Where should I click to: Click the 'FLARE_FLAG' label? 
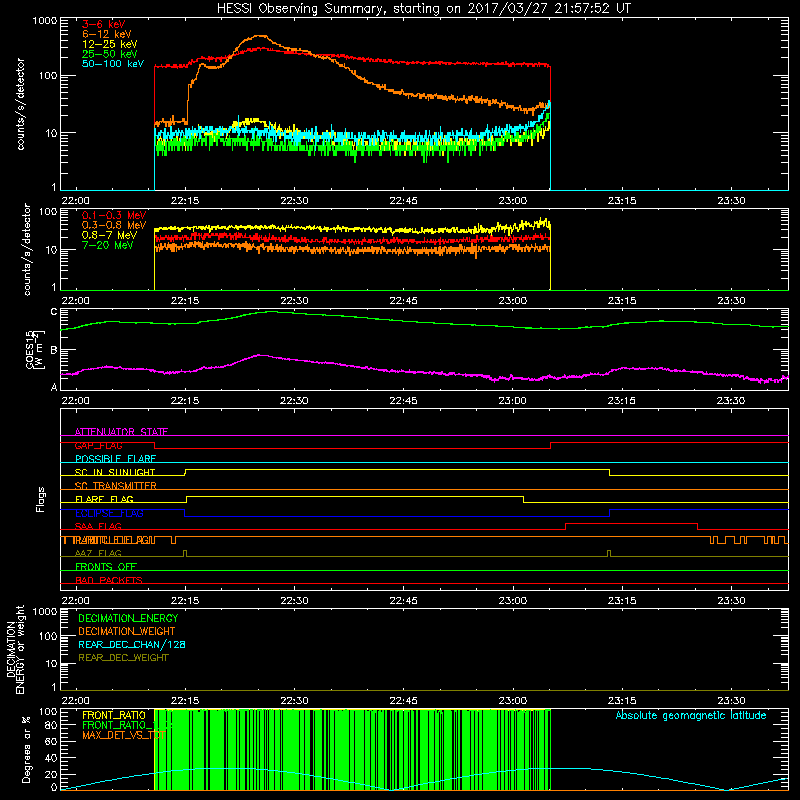(104, 499)
